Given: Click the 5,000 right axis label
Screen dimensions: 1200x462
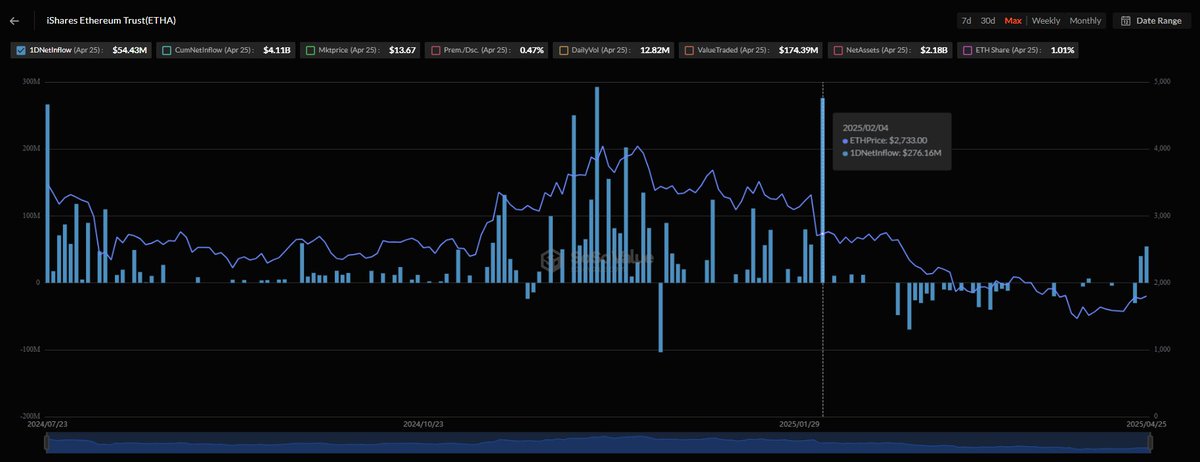Looking at the screenshot, I should coord(1162,81).
